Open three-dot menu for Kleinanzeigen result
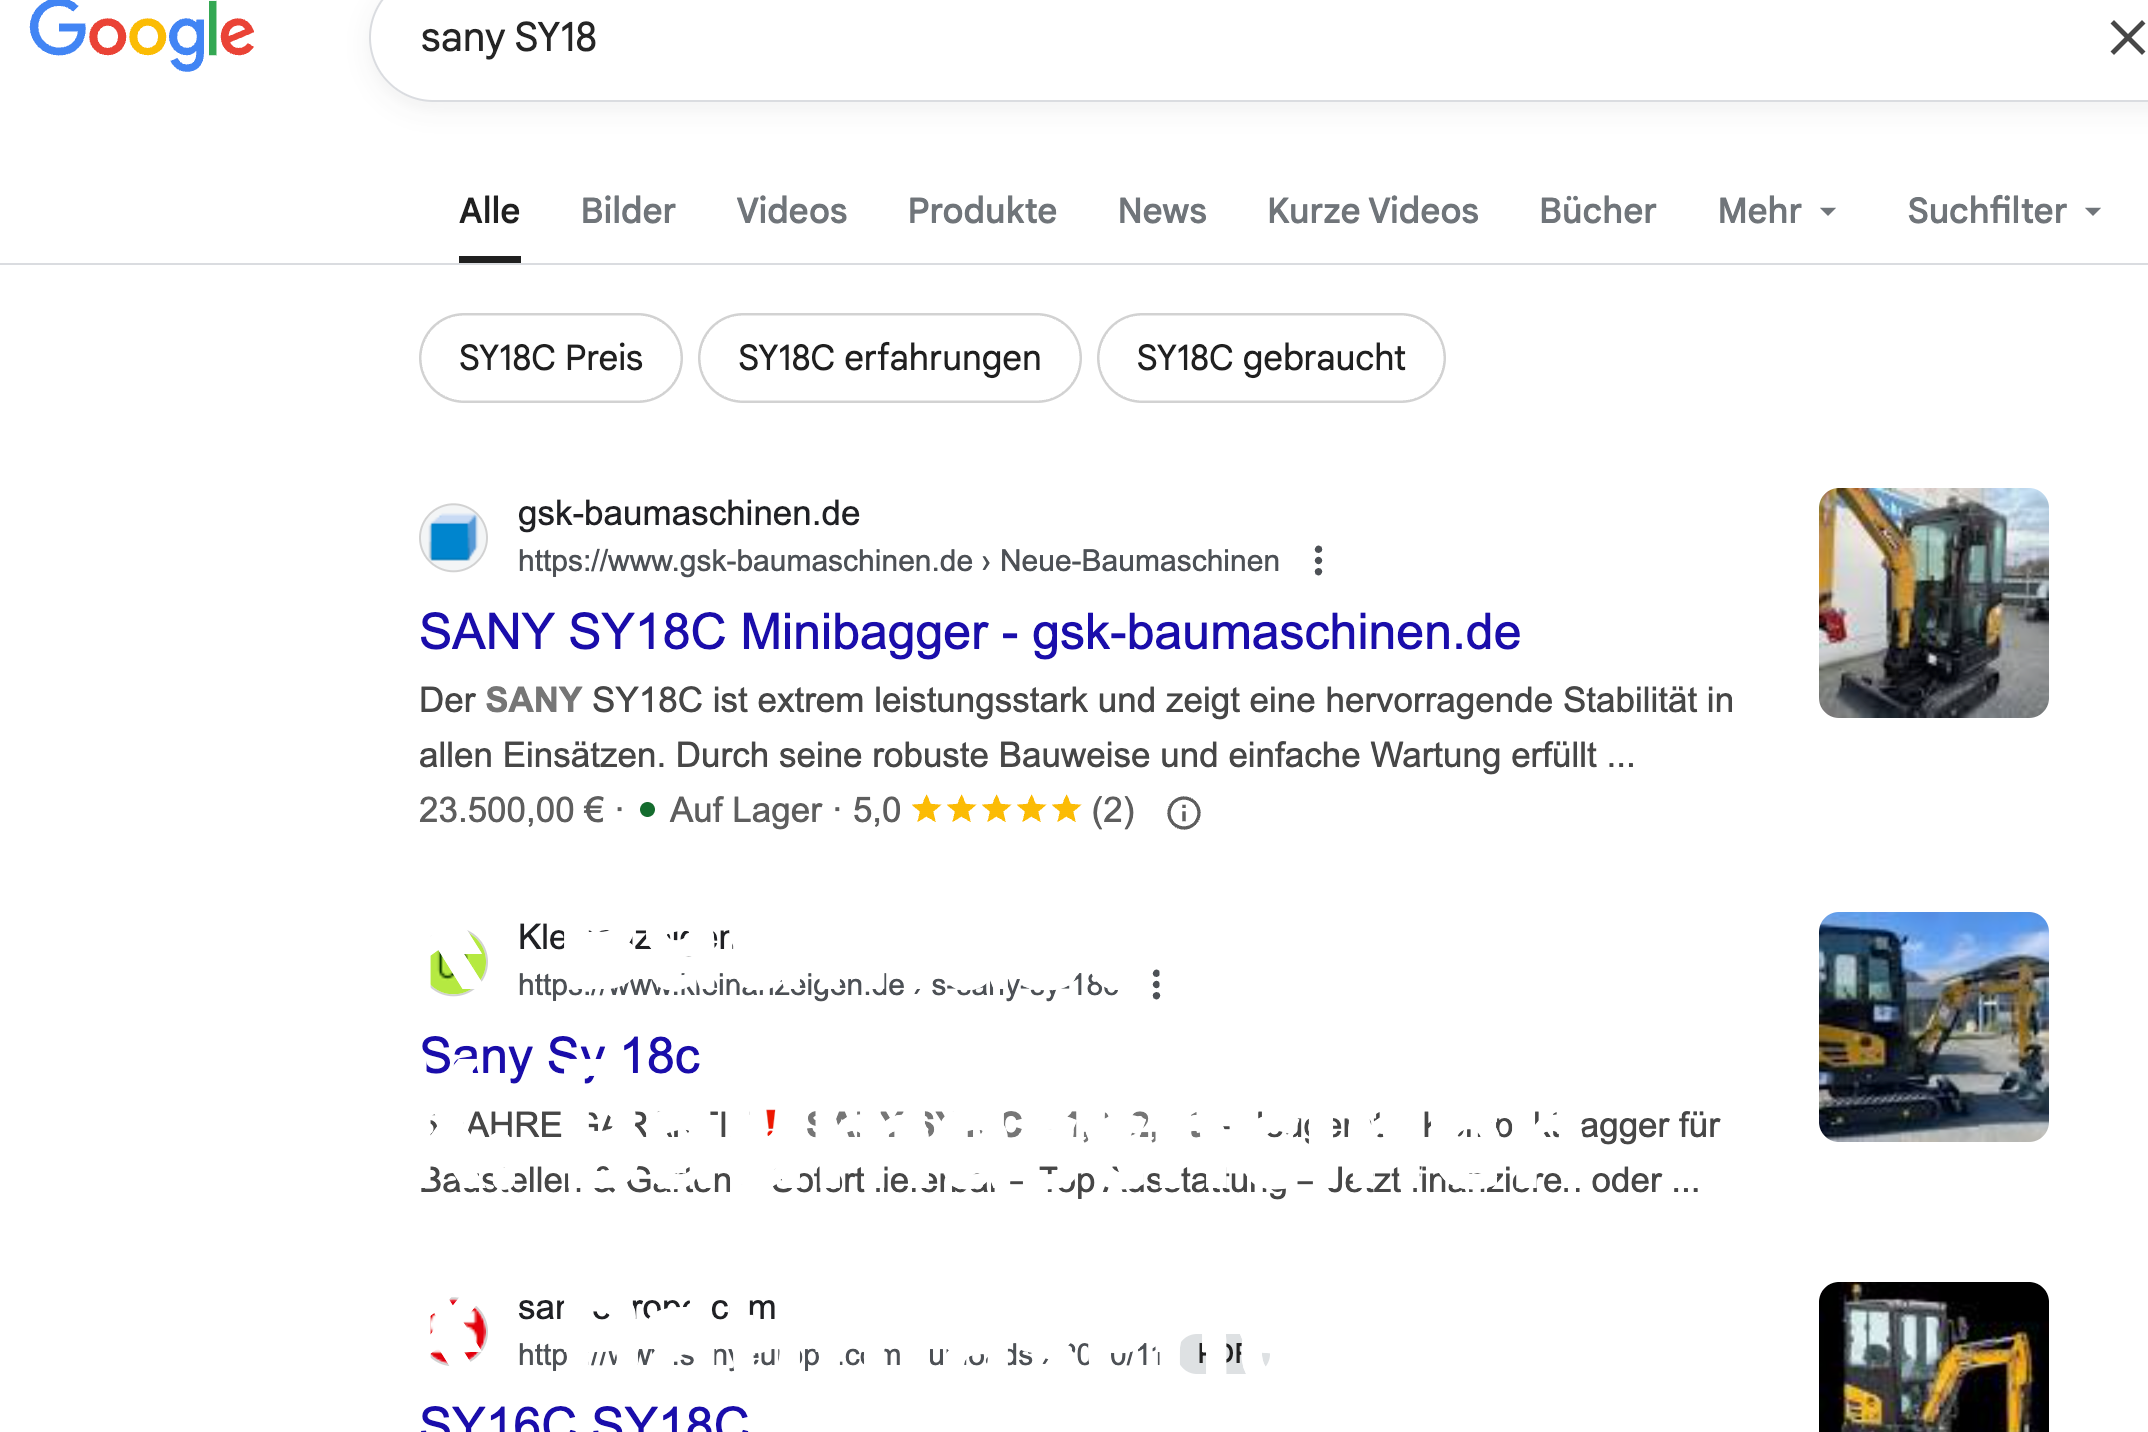 click(x=1156, y=985)
